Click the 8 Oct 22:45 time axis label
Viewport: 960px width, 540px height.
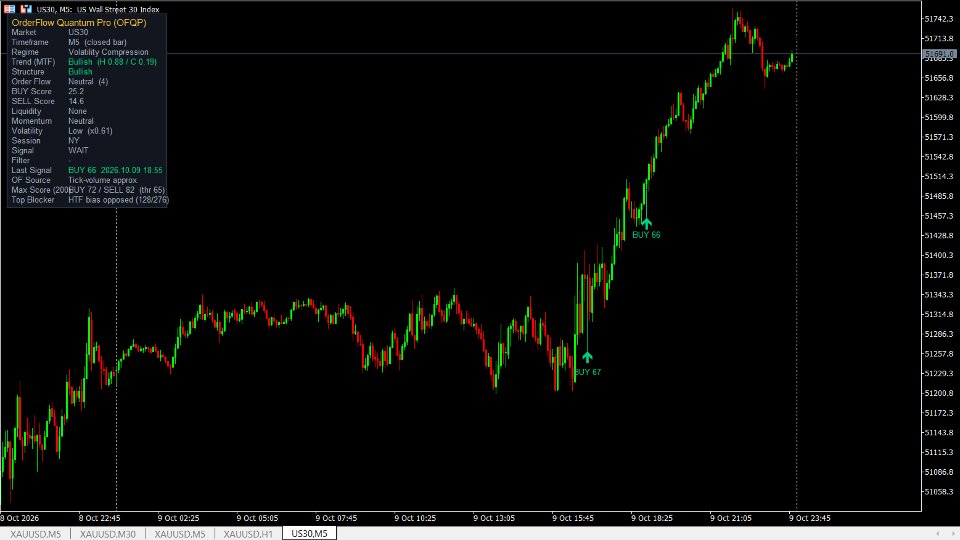point(100,518)
